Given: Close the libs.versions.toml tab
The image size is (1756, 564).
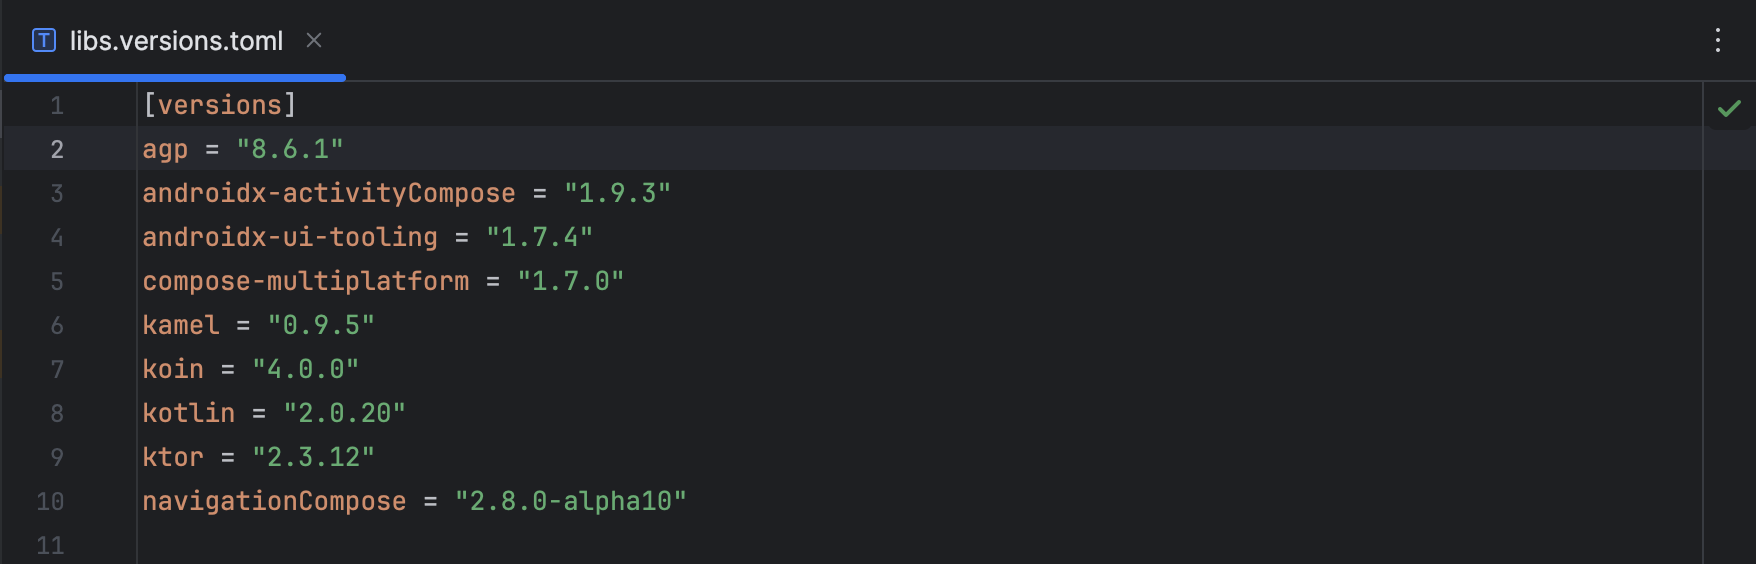Looking at the screenshot, I should [x=314, y=40].
